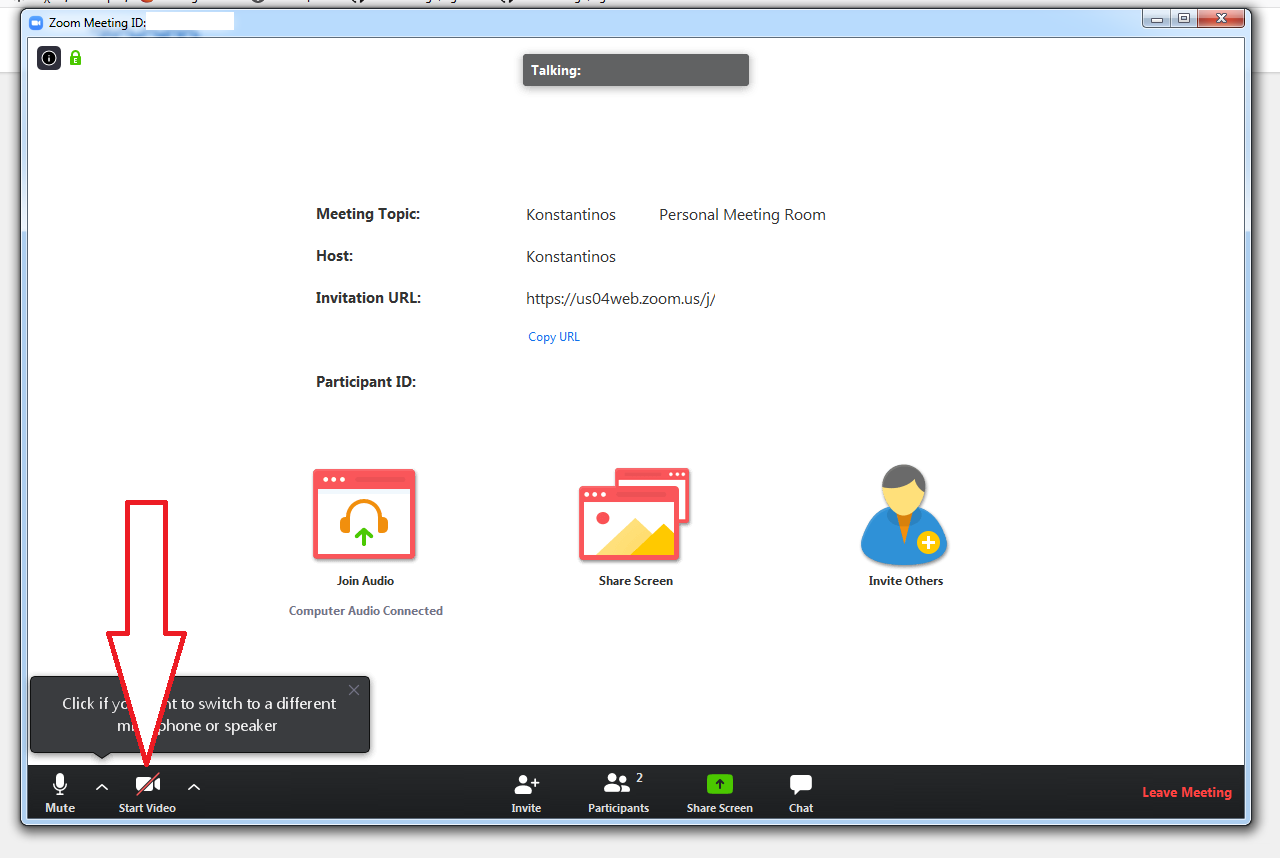
Task: Click the Copy URL link
Action: point(554,337)
